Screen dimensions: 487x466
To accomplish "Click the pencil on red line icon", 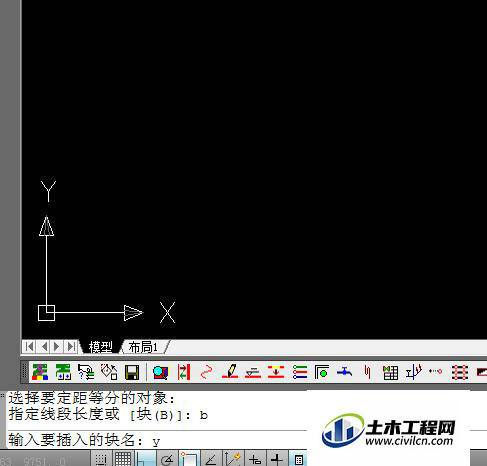I will [230, 371].
